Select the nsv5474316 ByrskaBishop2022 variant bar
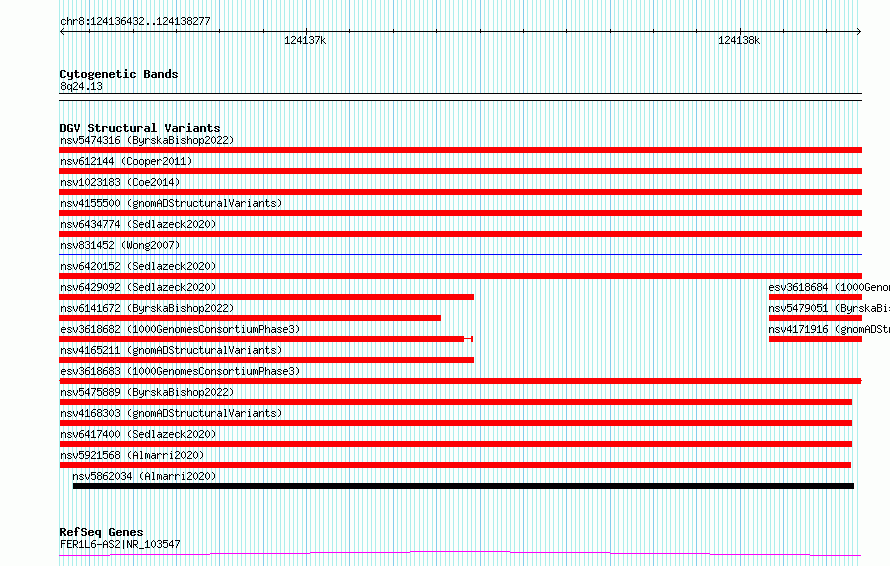This screenshot has width=890, height=566. point(460,150)
